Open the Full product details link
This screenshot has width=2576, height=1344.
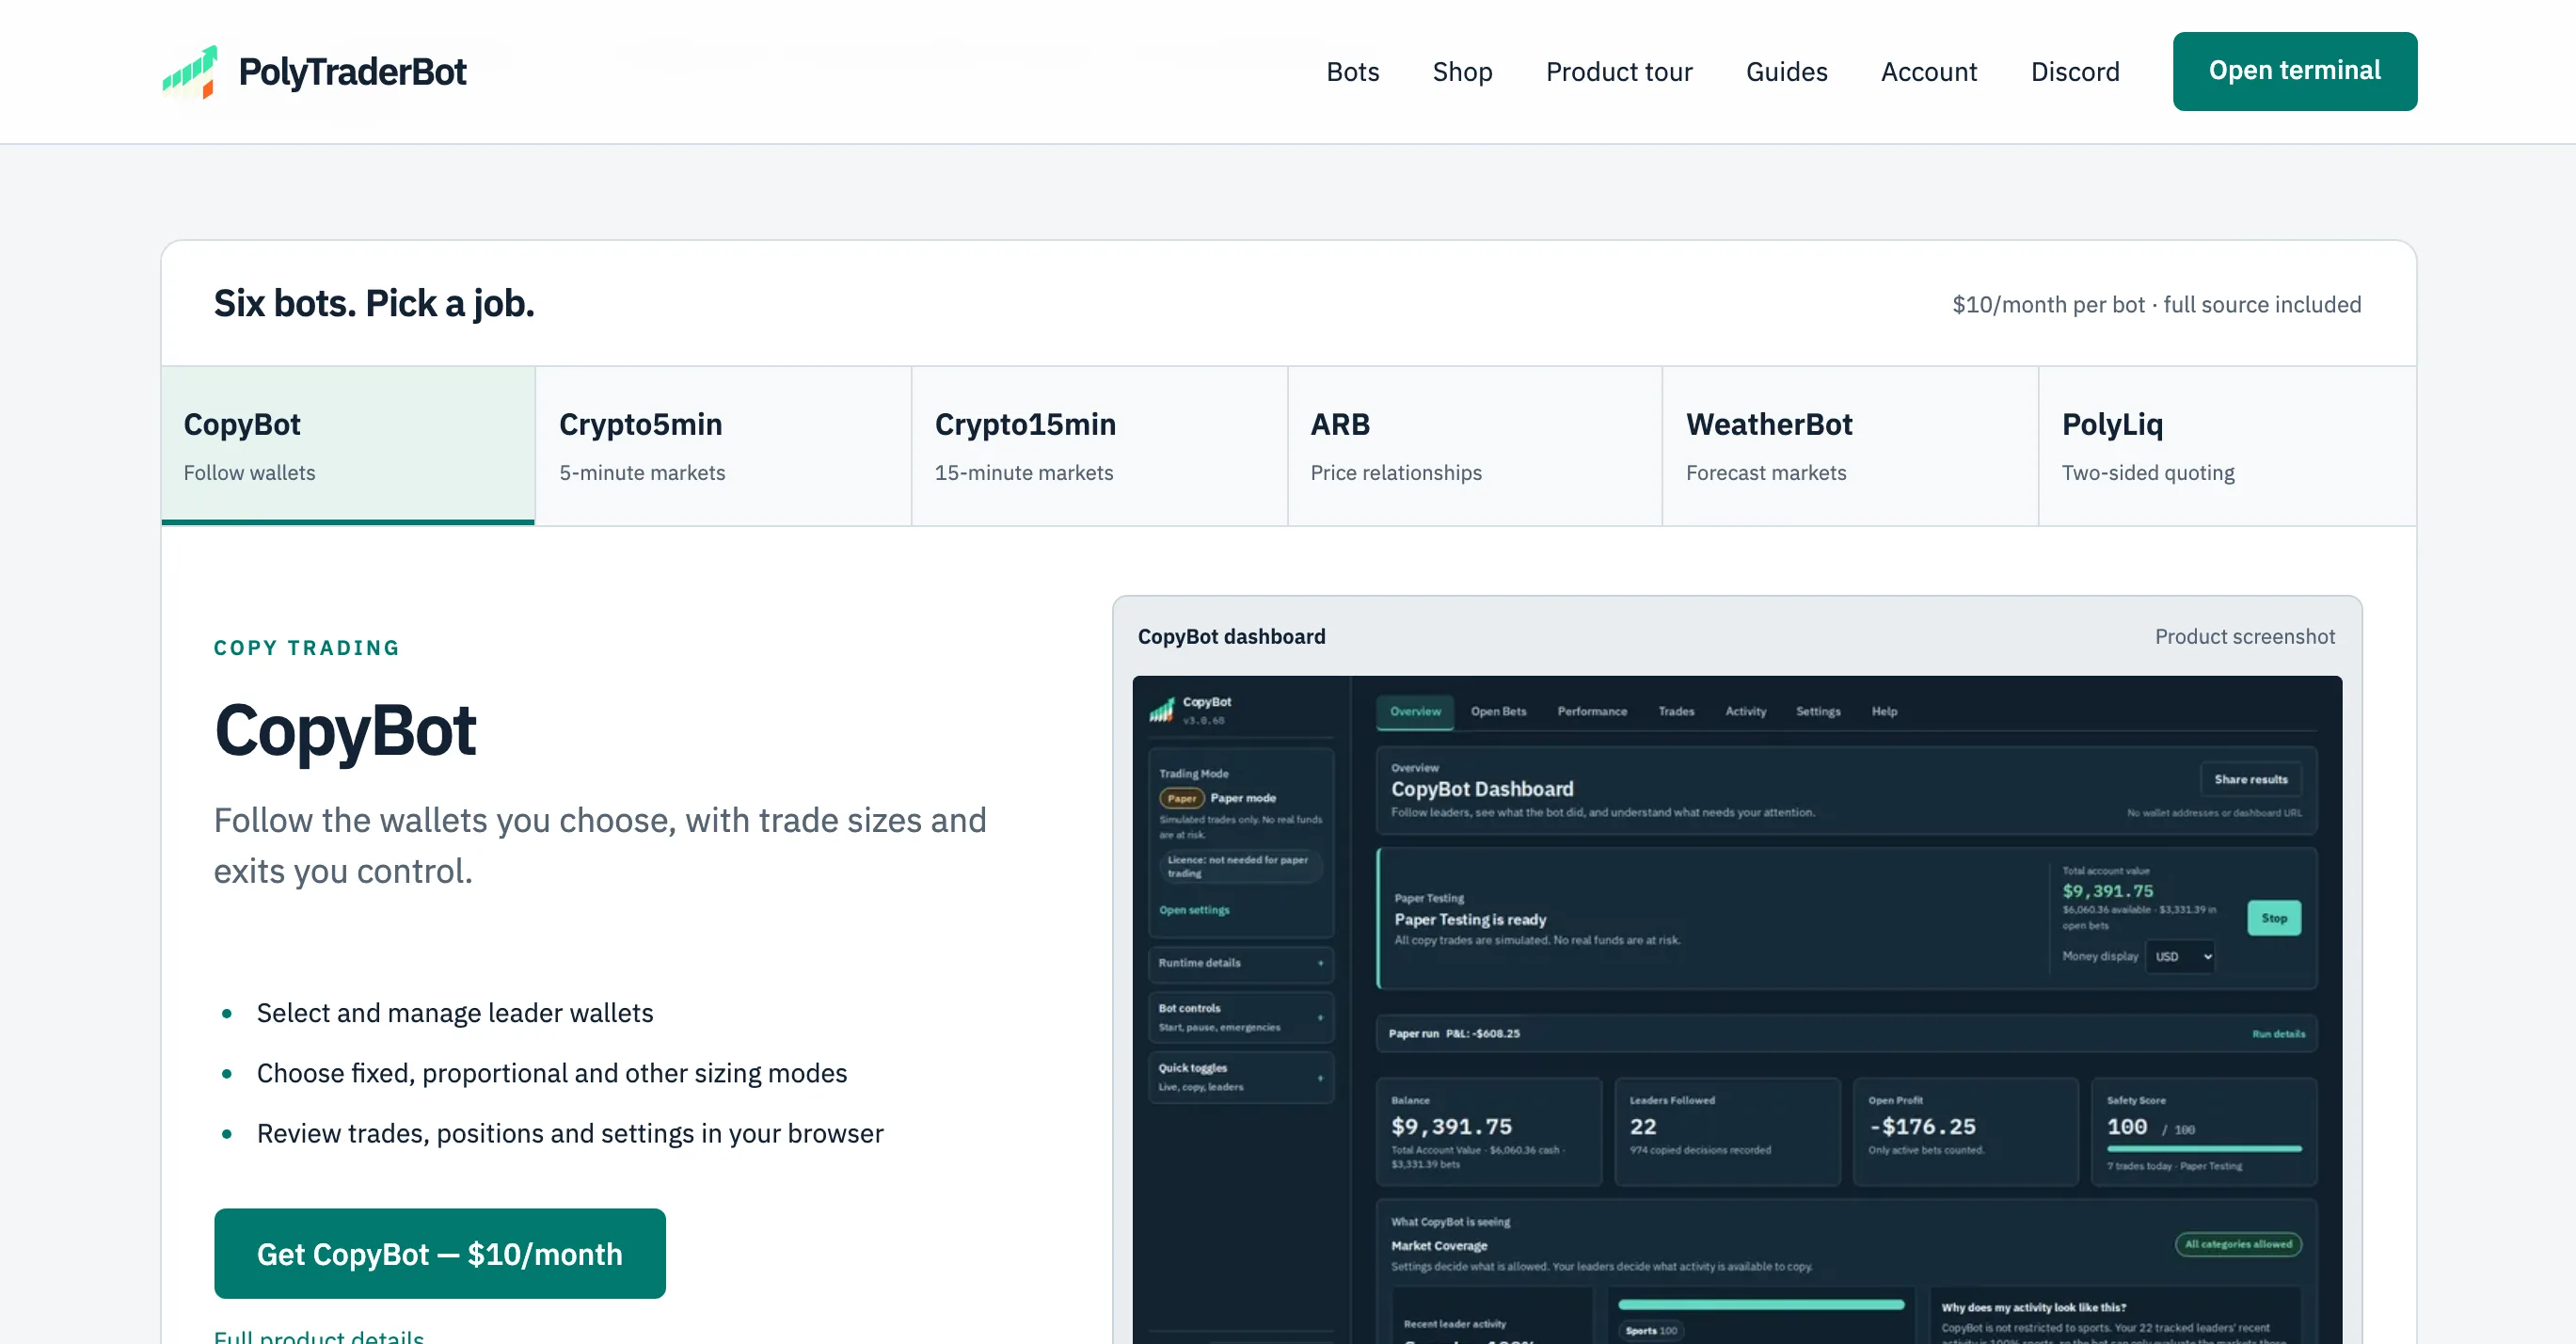point(319,1336)
